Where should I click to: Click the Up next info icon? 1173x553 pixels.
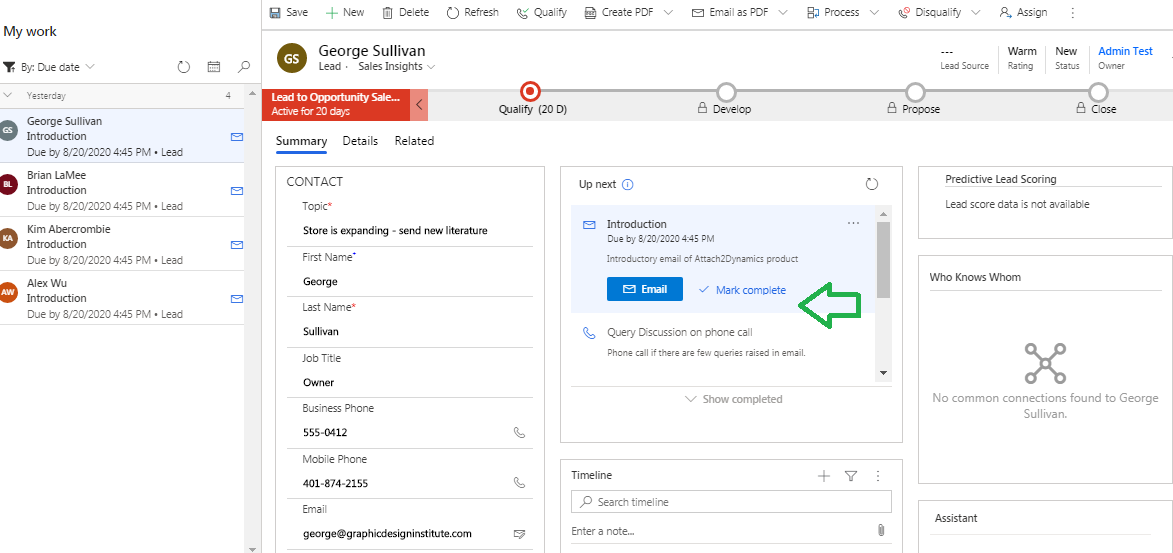coord(628,184)
